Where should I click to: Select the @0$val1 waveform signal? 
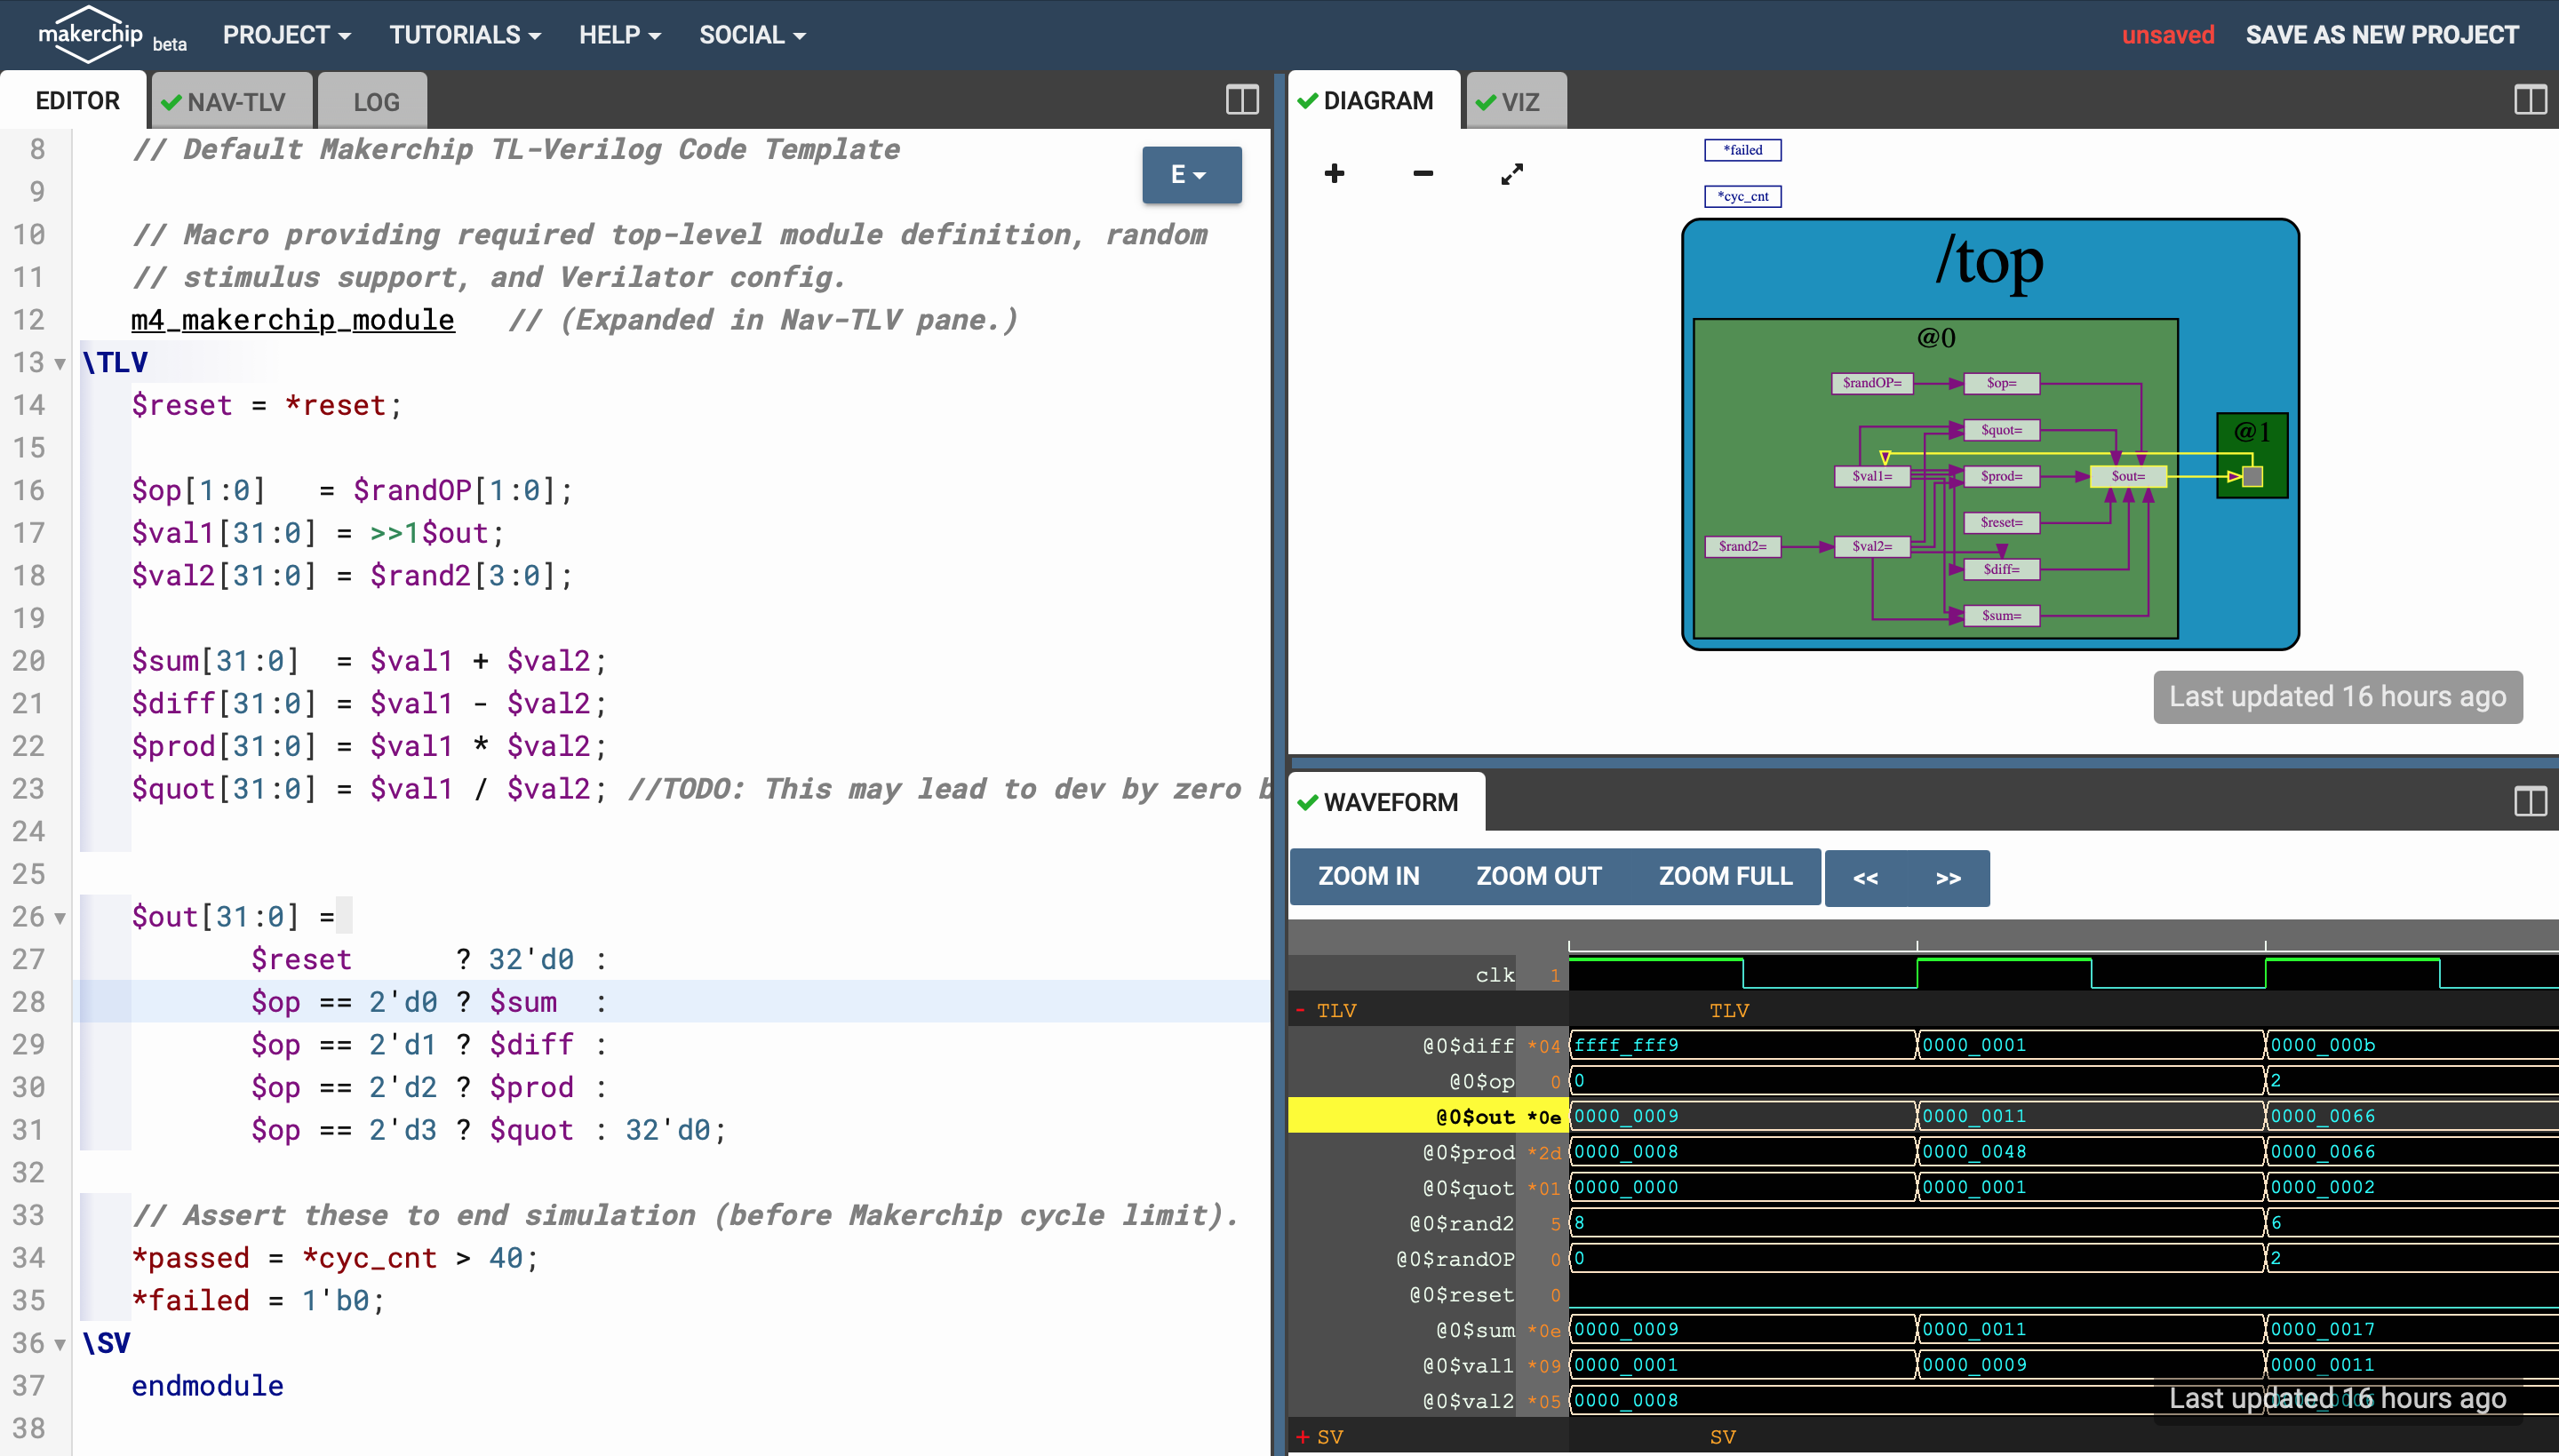coord(1468,1366)
